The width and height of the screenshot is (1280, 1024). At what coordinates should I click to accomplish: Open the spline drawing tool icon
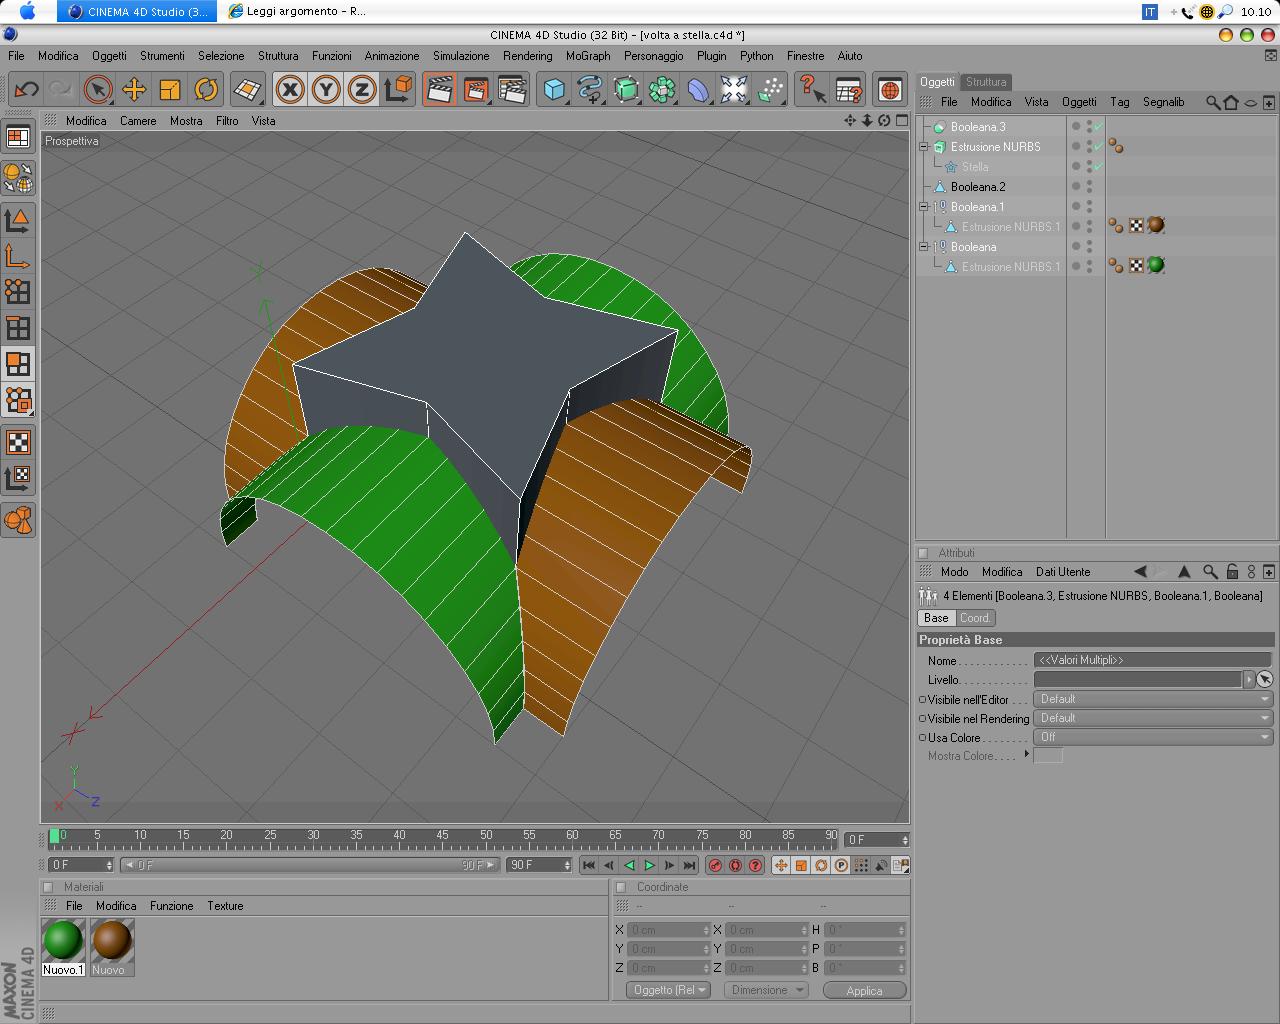(590, 90)
